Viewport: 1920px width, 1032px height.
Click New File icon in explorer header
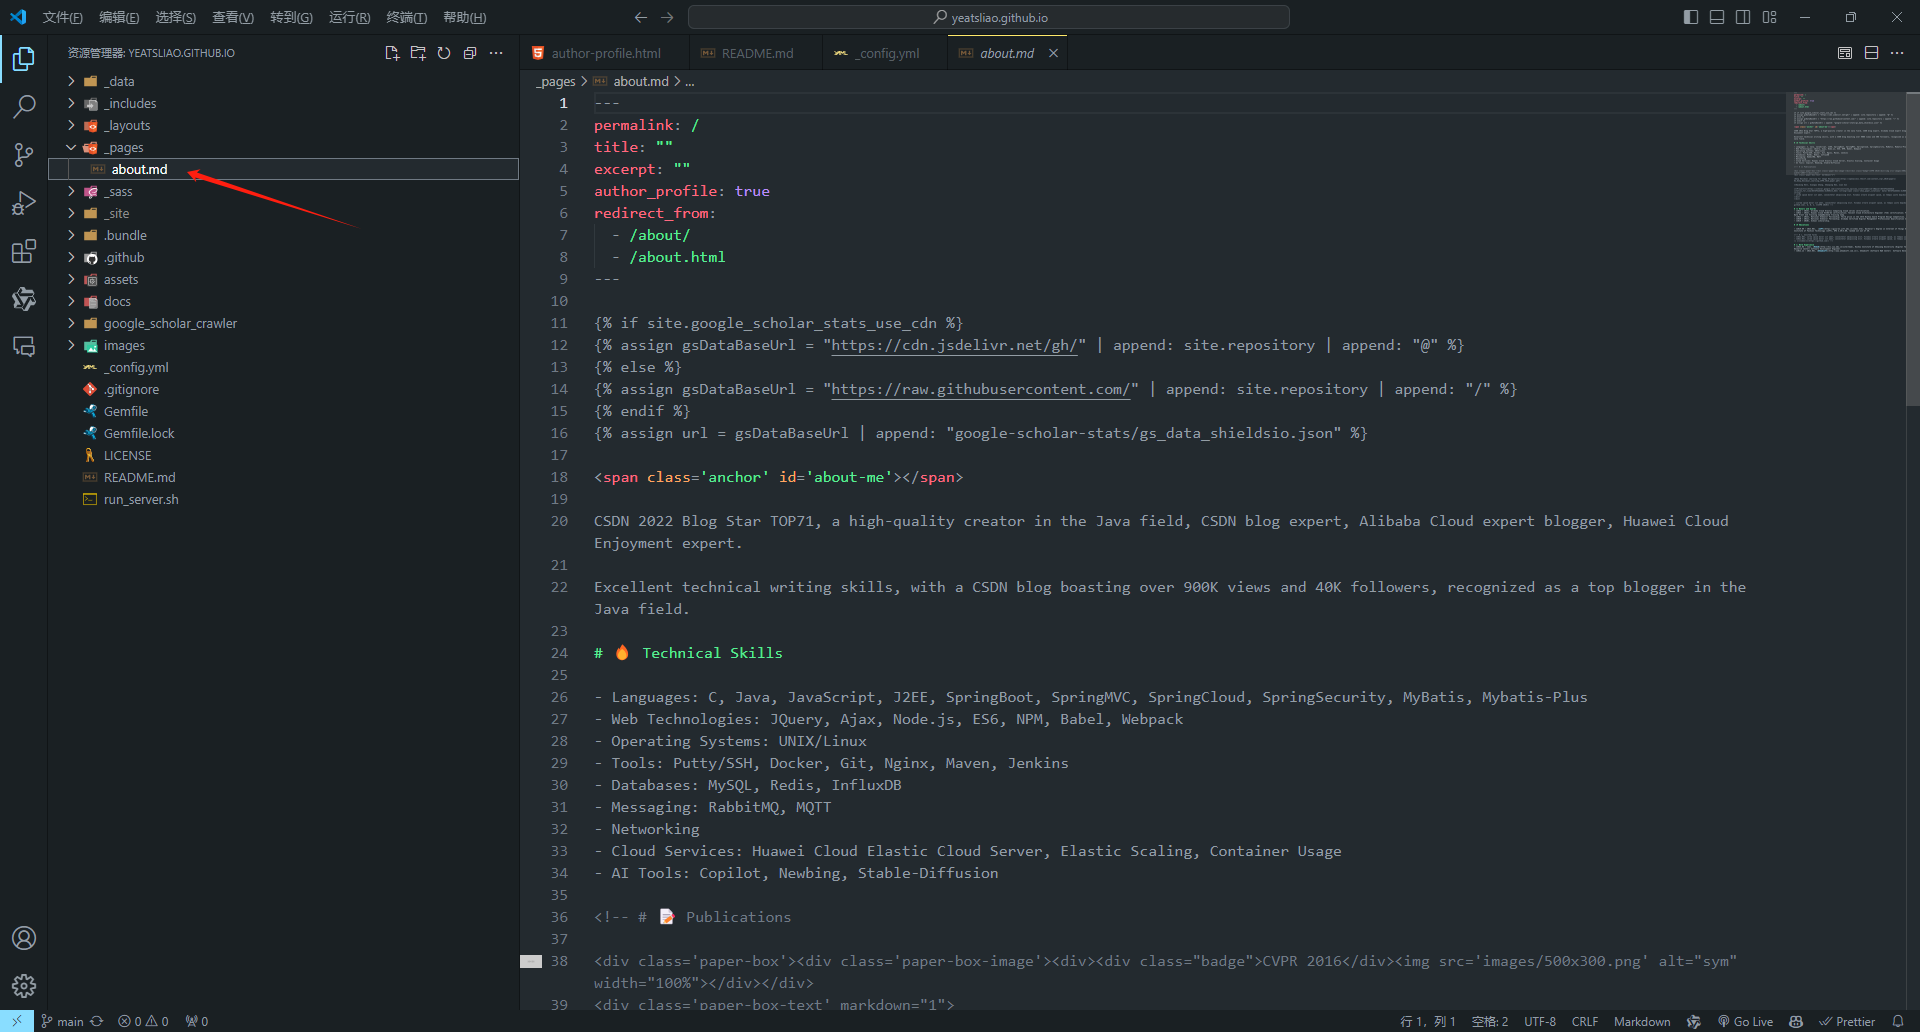pyautogui.click(x=392, y=53)
